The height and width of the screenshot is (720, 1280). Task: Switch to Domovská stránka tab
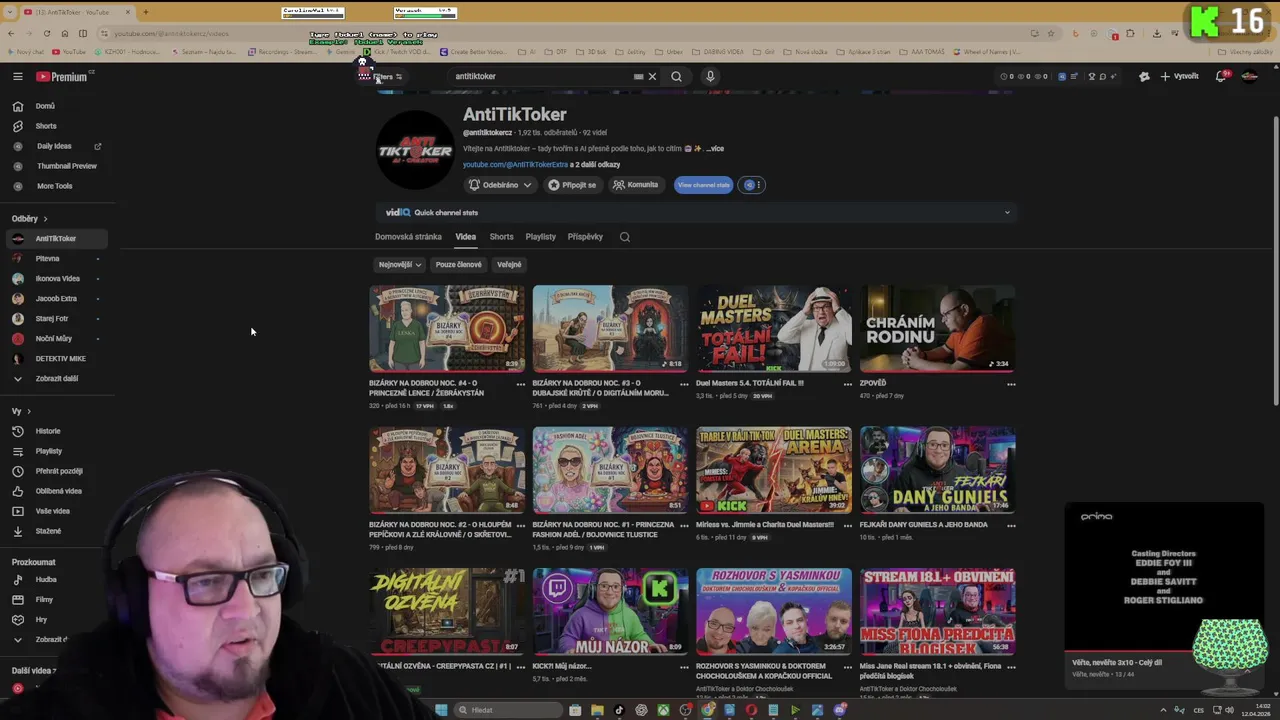(x=408, y=237)
